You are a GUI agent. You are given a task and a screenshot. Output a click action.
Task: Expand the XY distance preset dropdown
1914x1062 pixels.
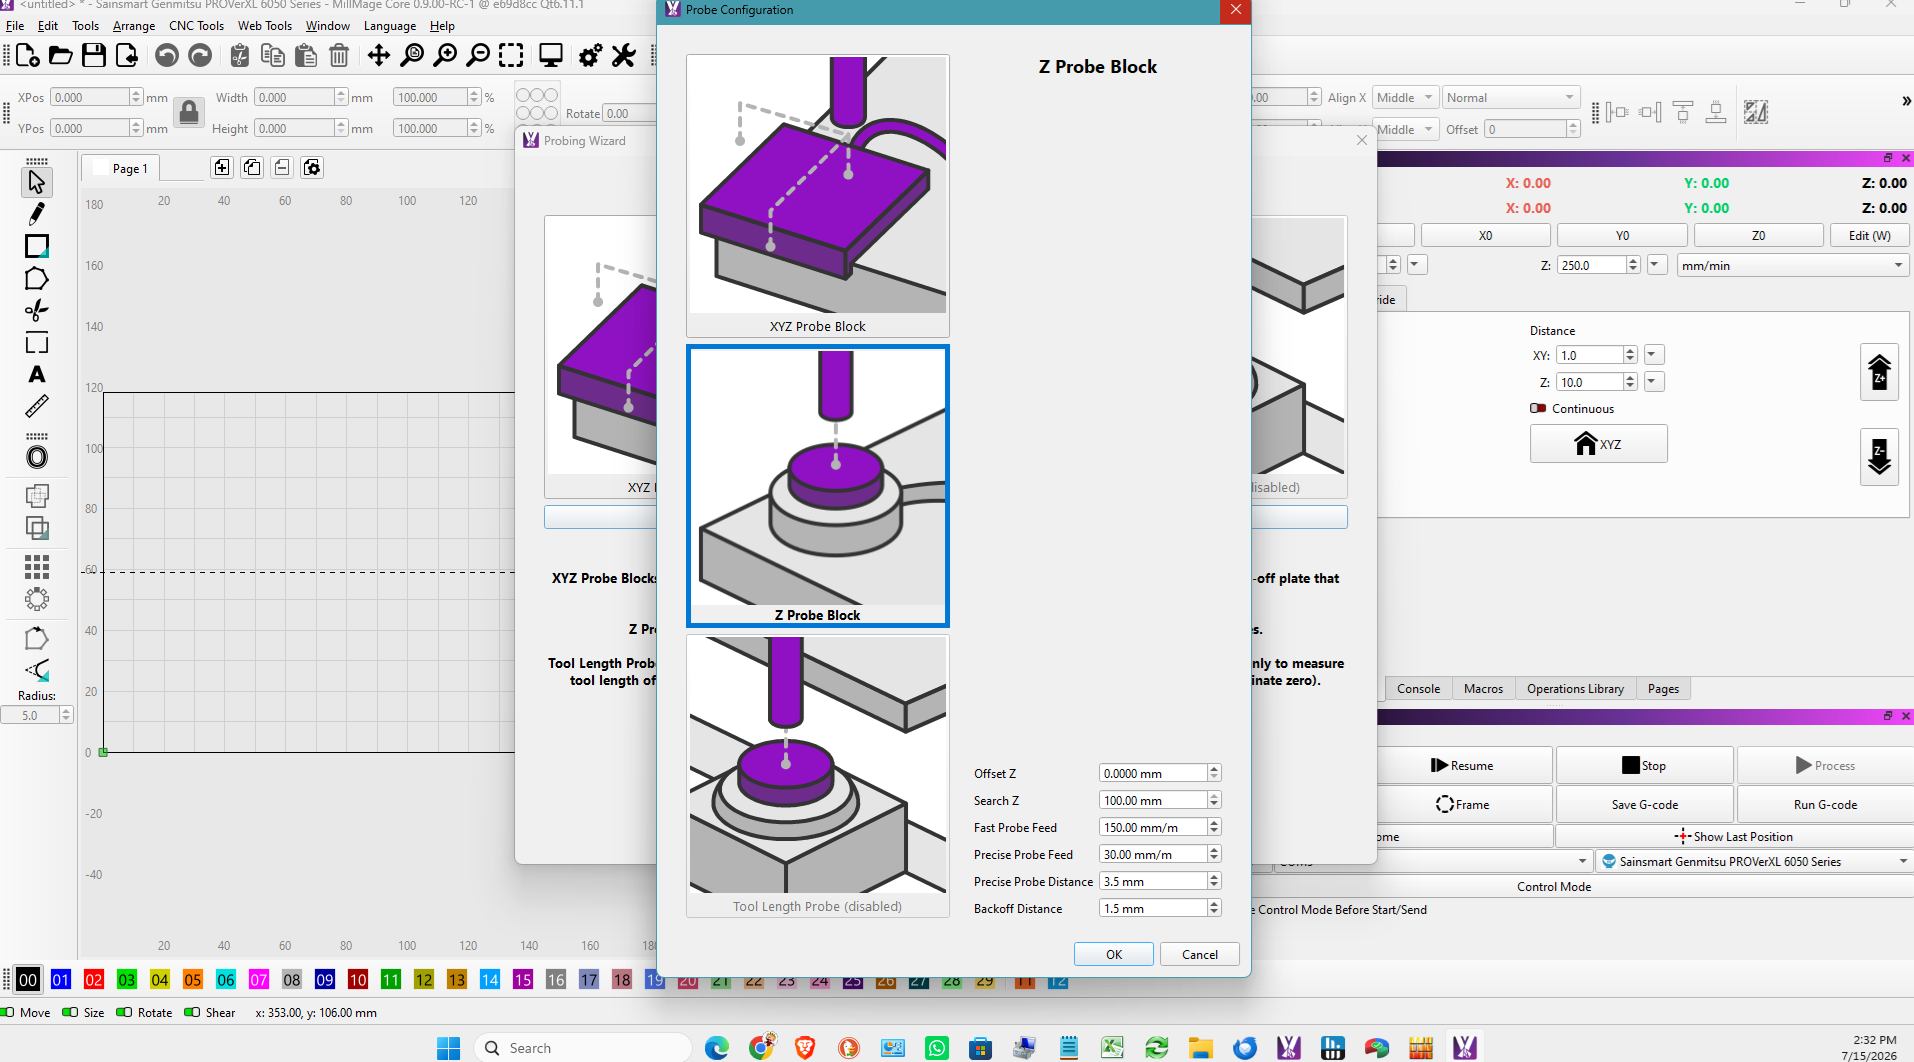tap(1654, 355)
